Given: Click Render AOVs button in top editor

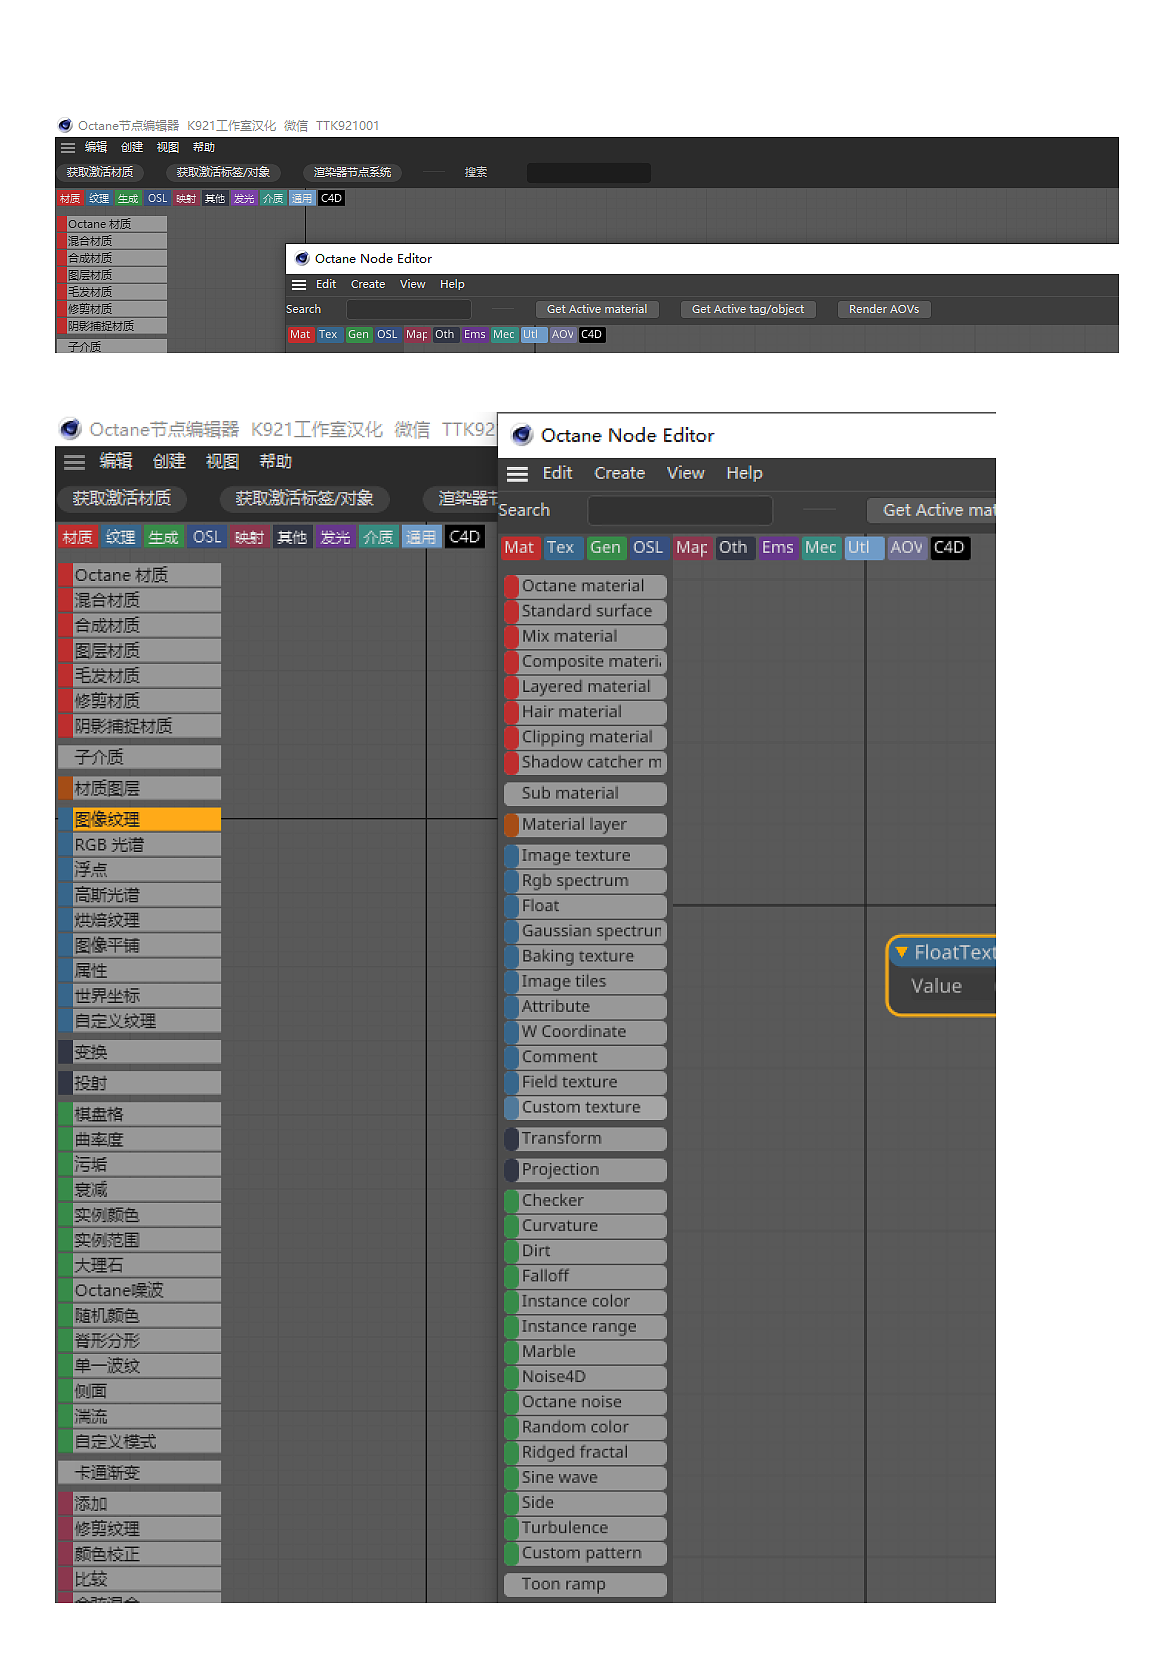Looking at the screenshot, I should click(x=884, y=309).
